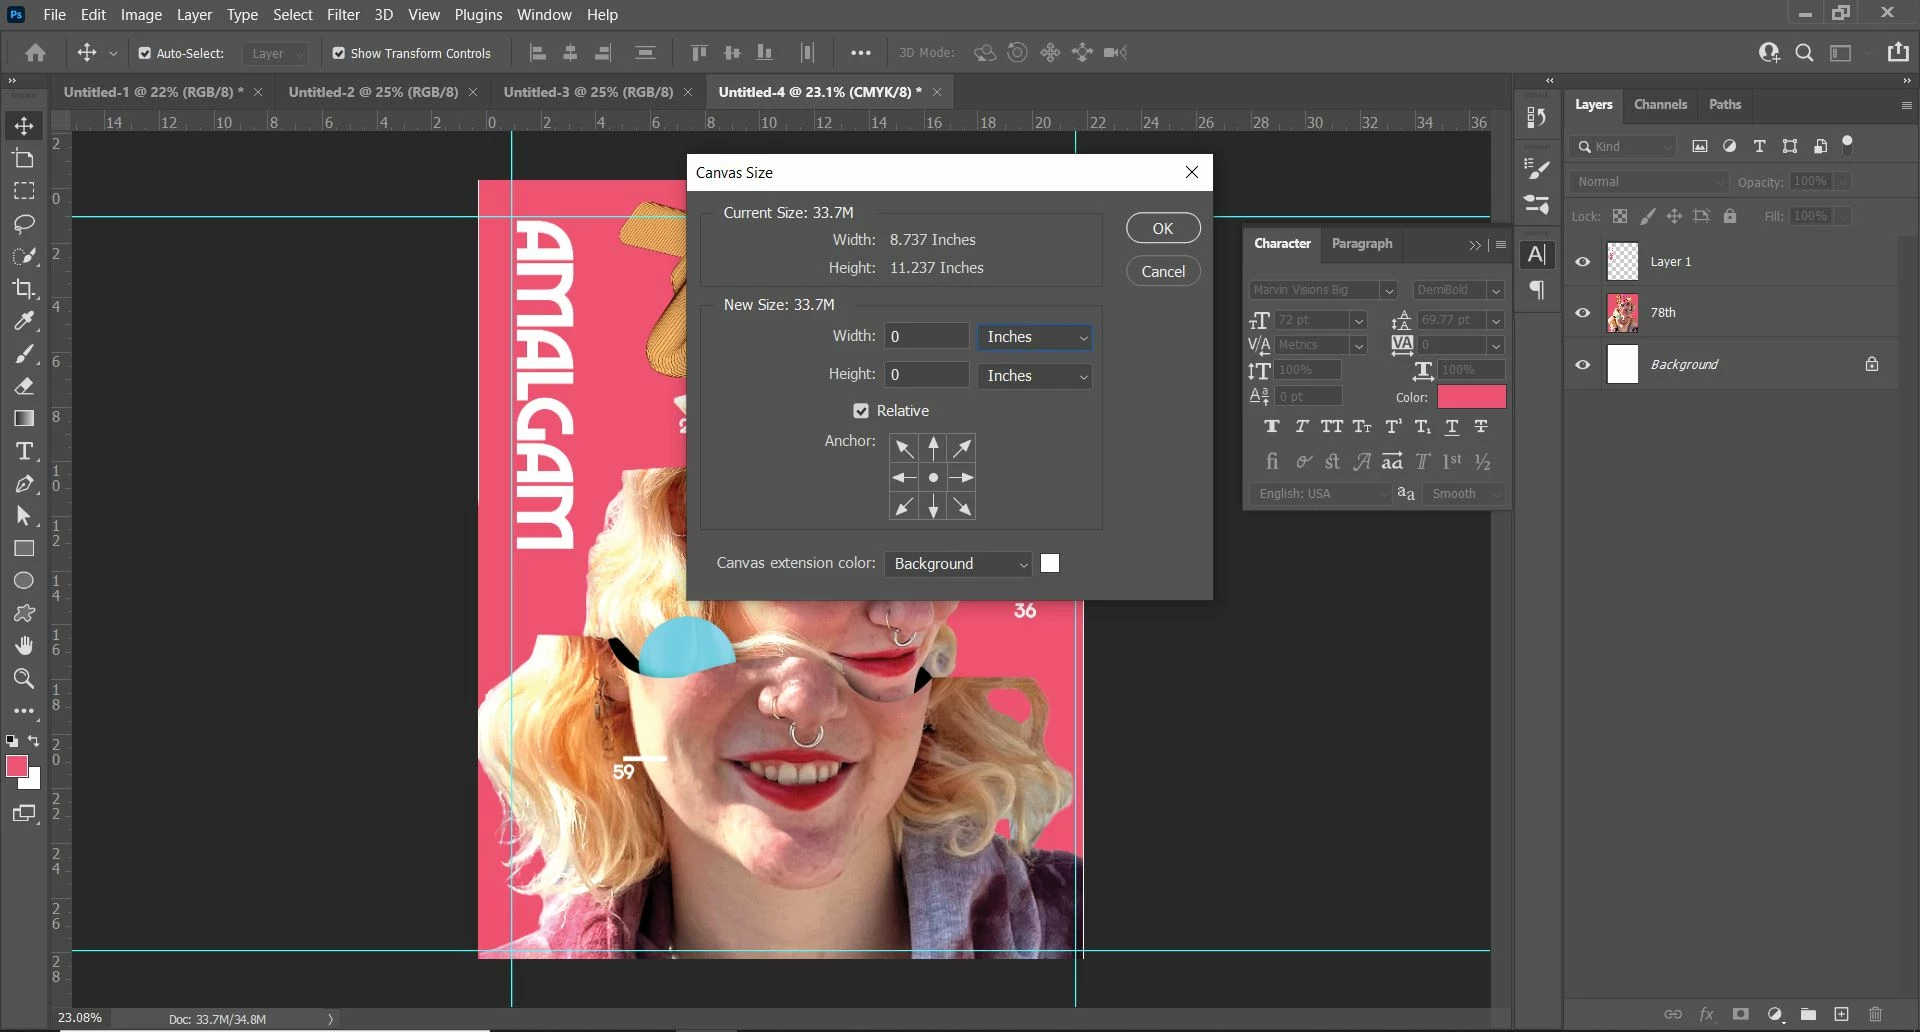This screenshot has width=1920, height=1032.
Task: Select the Eyedropper tool
Action: coord(24,321)
